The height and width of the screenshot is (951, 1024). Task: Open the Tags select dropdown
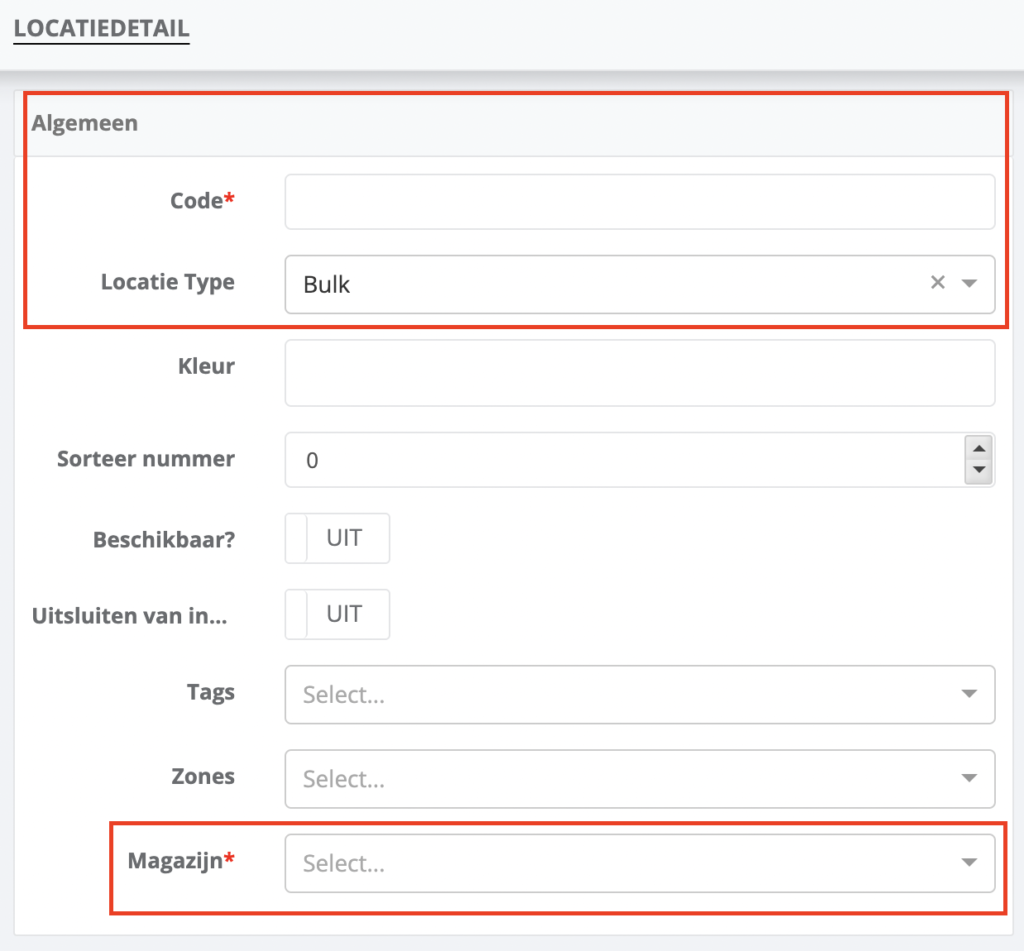click(x=639, y=694)
